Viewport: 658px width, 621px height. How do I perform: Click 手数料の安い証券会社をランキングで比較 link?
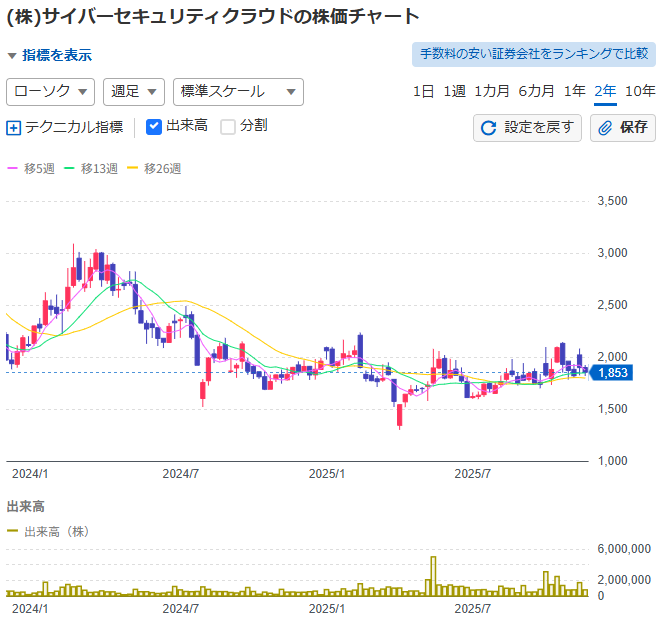[533, 54]
